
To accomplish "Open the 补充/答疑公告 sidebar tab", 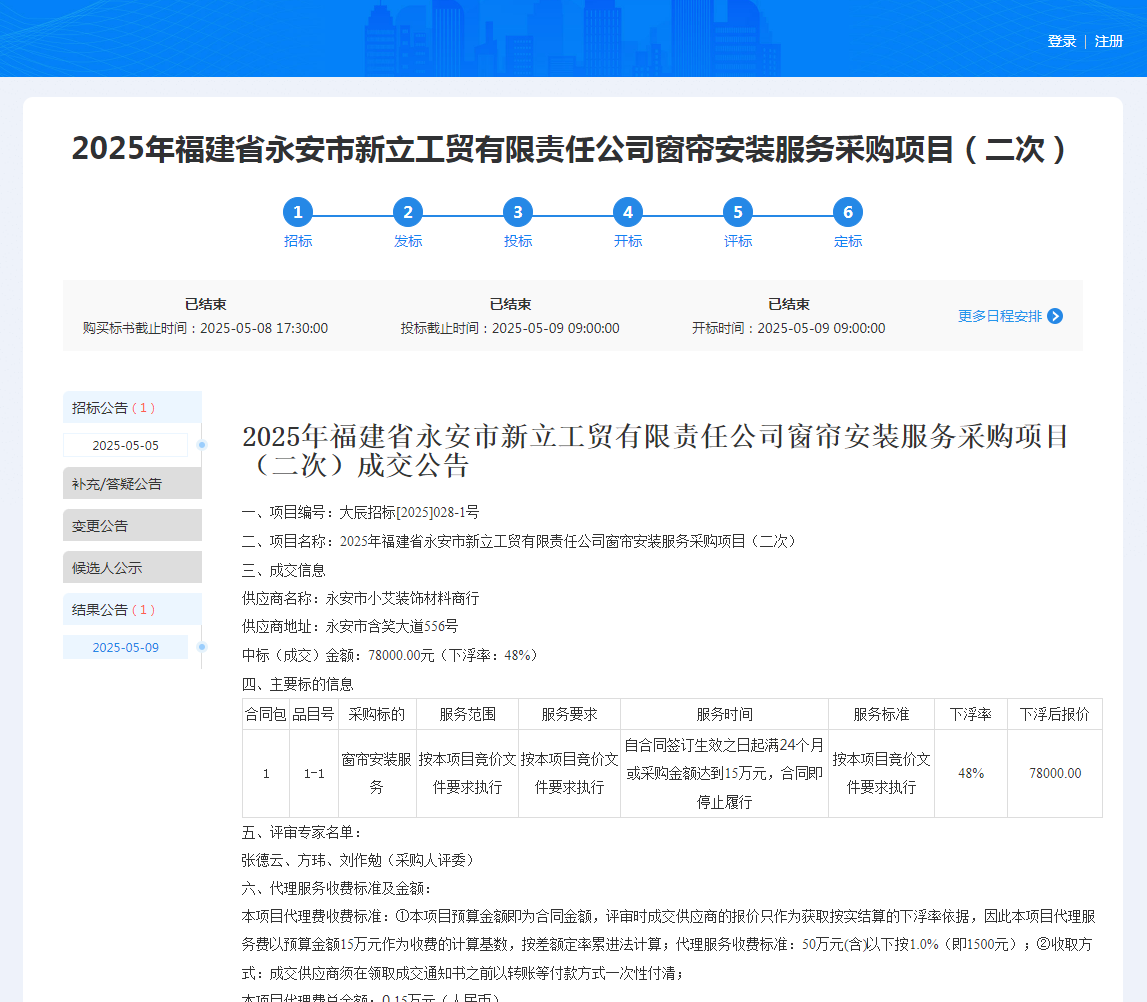I will point(132,483).
